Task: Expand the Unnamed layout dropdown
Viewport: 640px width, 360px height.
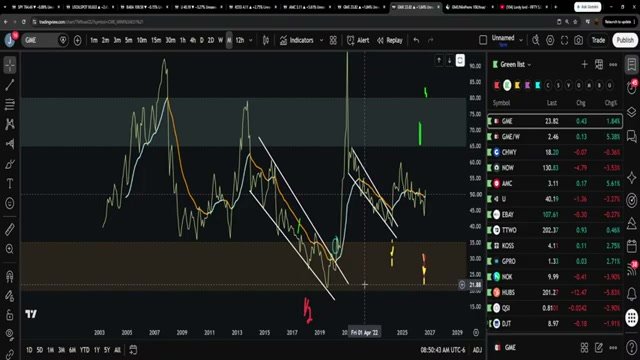Action: [x=521, y=40]
